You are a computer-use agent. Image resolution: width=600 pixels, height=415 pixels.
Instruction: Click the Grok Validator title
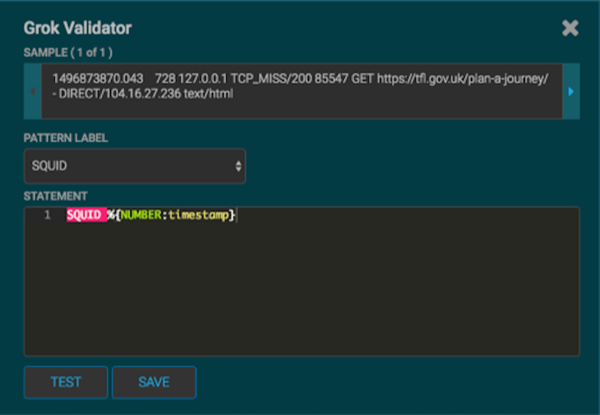[78, 28]
